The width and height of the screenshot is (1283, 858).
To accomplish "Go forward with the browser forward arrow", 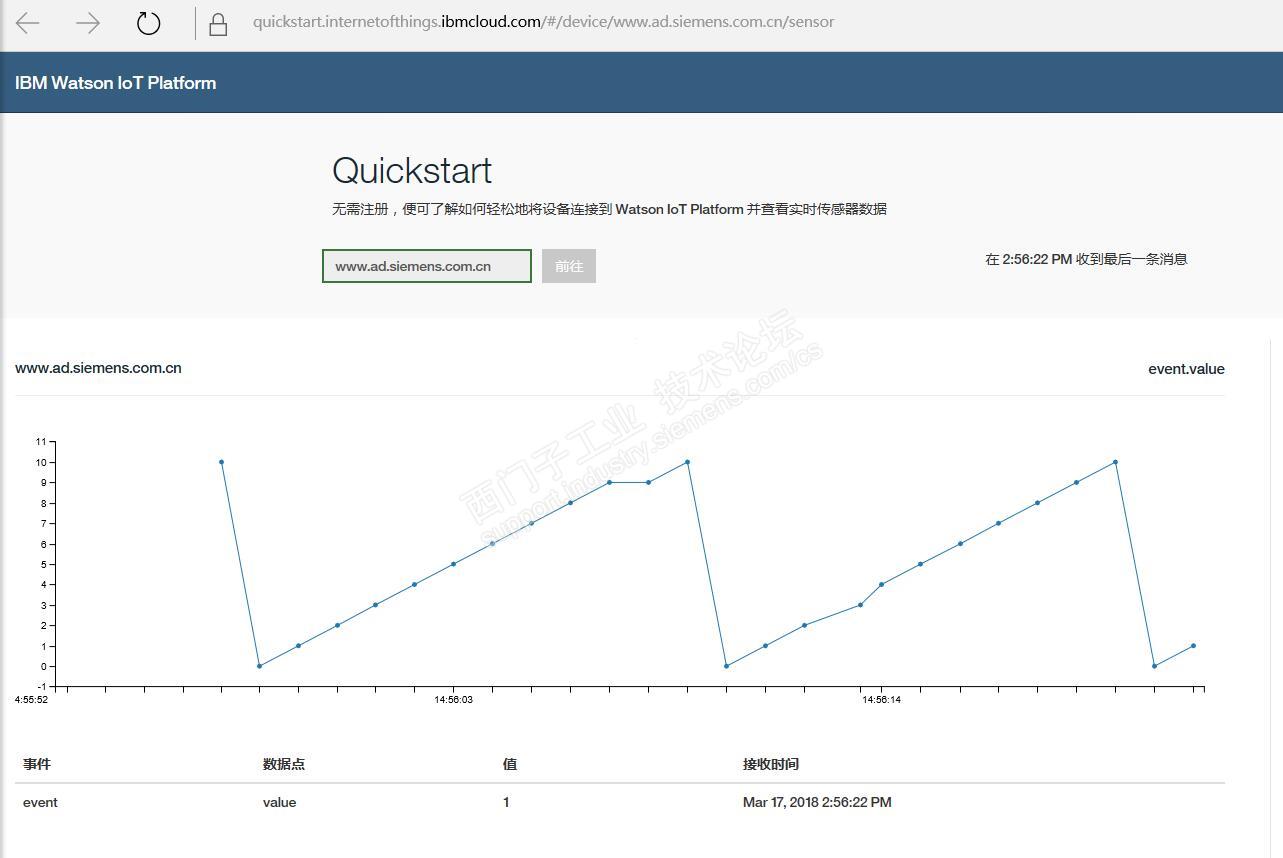I will (88, 23).
